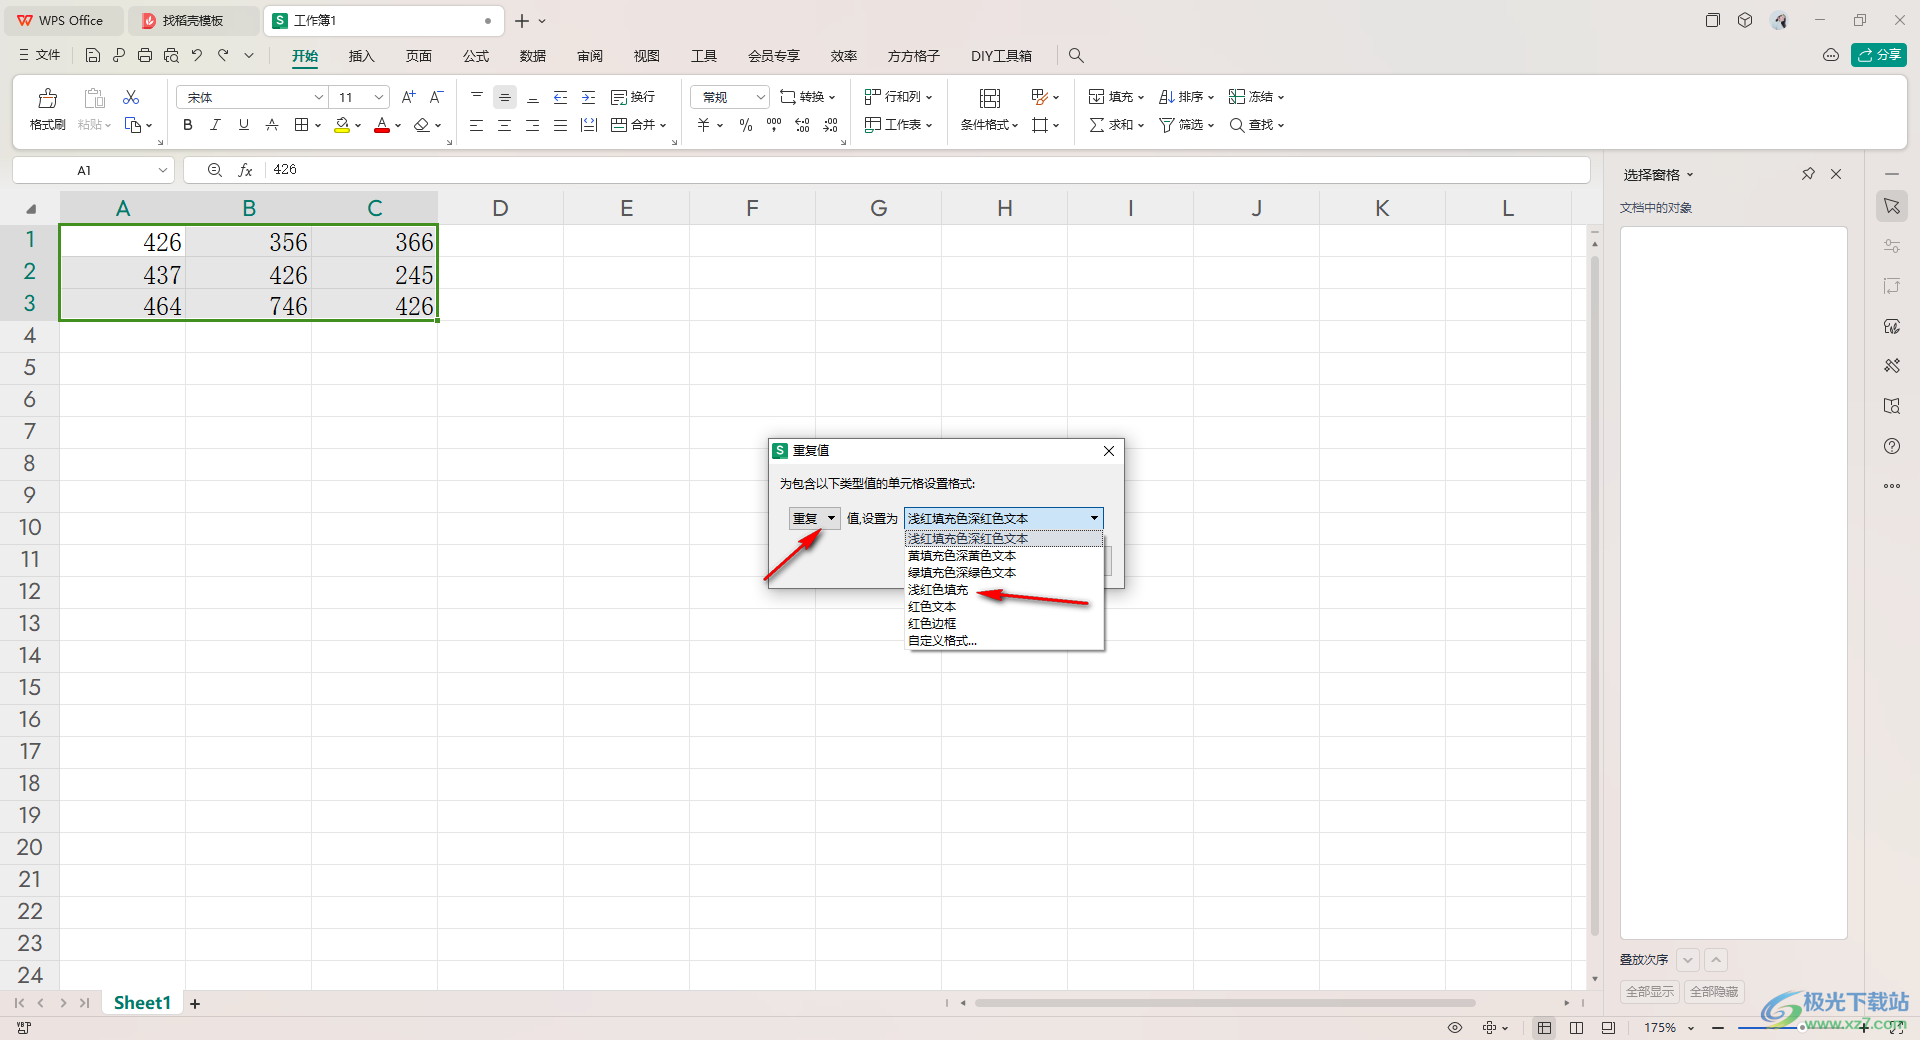Choose the red text option

932,607
